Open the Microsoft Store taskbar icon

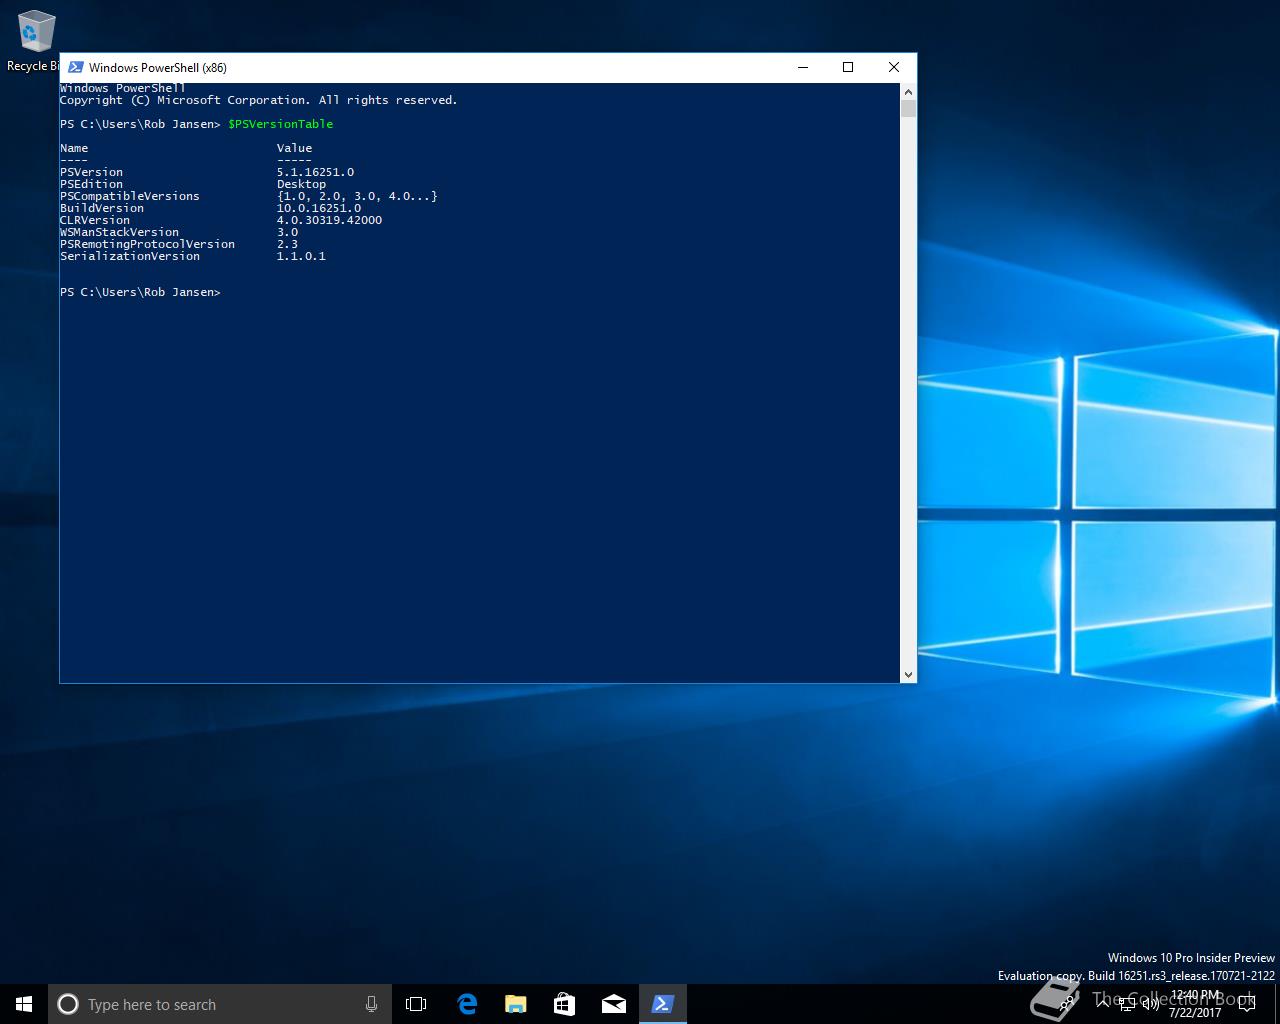(565, 1004)
